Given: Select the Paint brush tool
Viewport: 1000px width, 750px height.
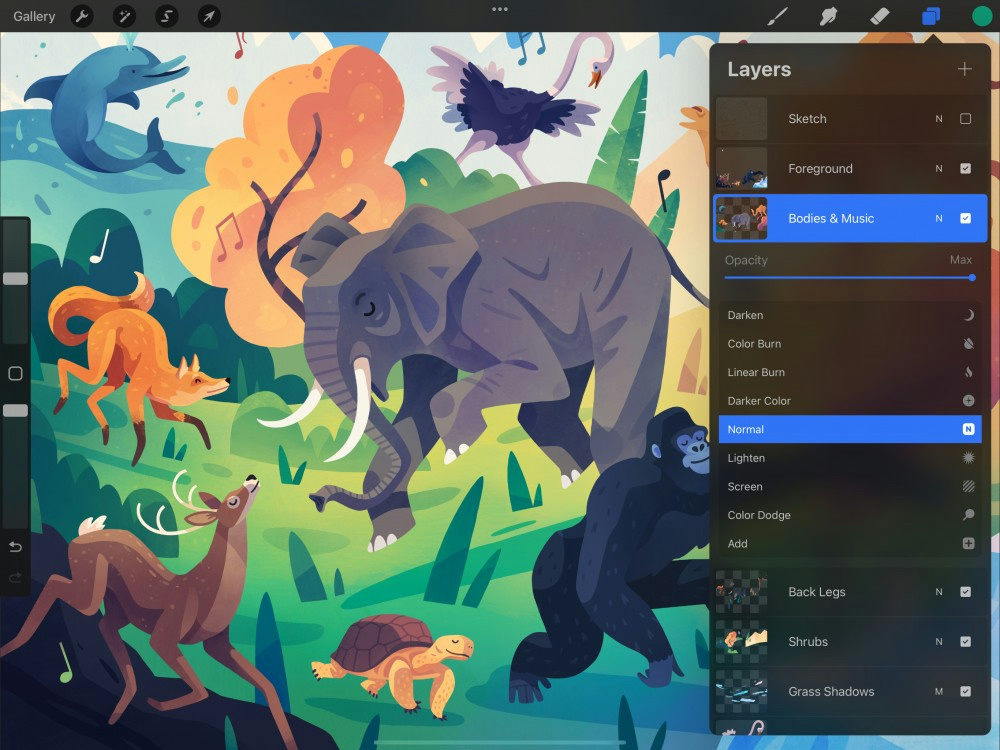Looking at the screenshot, I should (x=777, y=16).
